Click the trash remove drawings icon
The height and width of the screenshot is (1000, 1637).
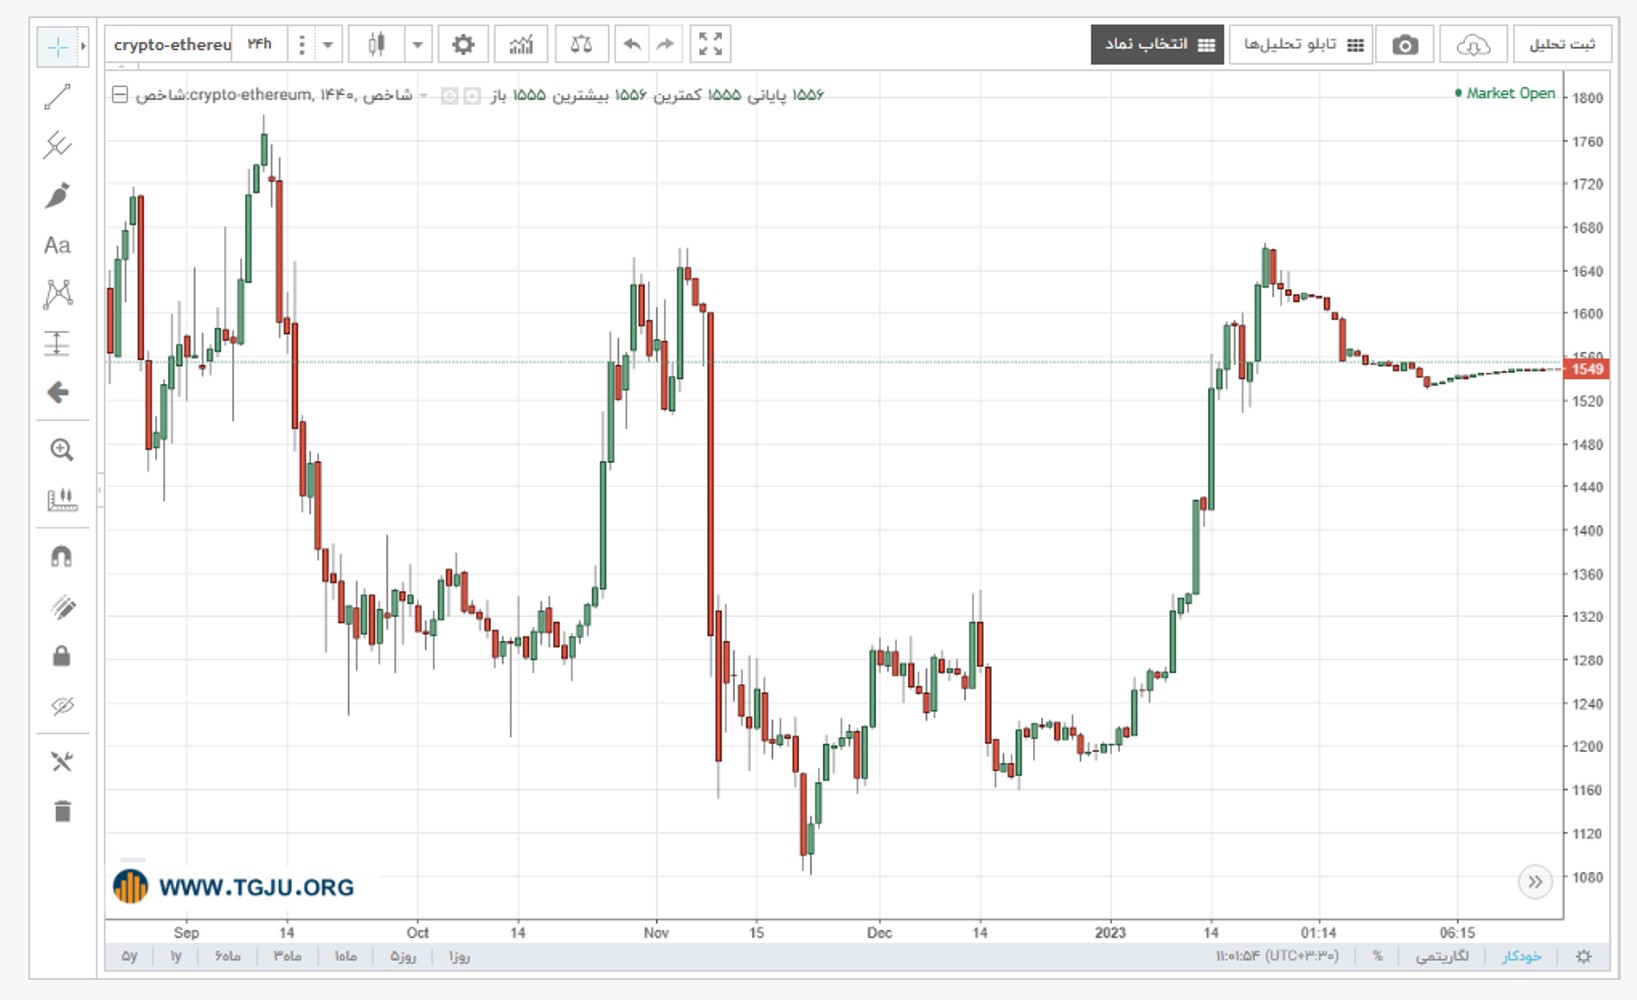62,811
